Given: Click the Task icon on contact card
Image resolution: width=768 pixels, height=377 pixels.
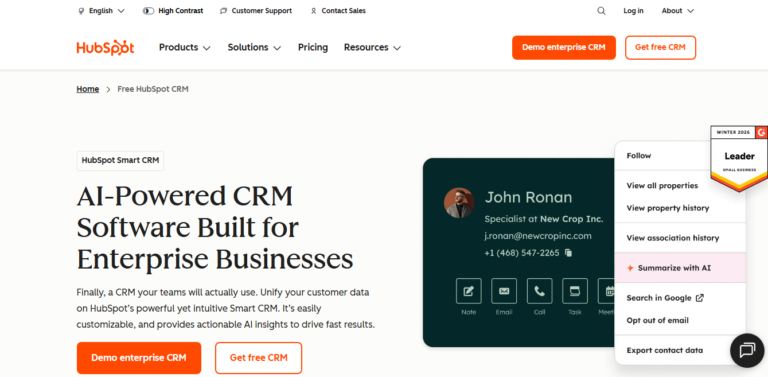Looking at the screenshot, I should point(575,291).
